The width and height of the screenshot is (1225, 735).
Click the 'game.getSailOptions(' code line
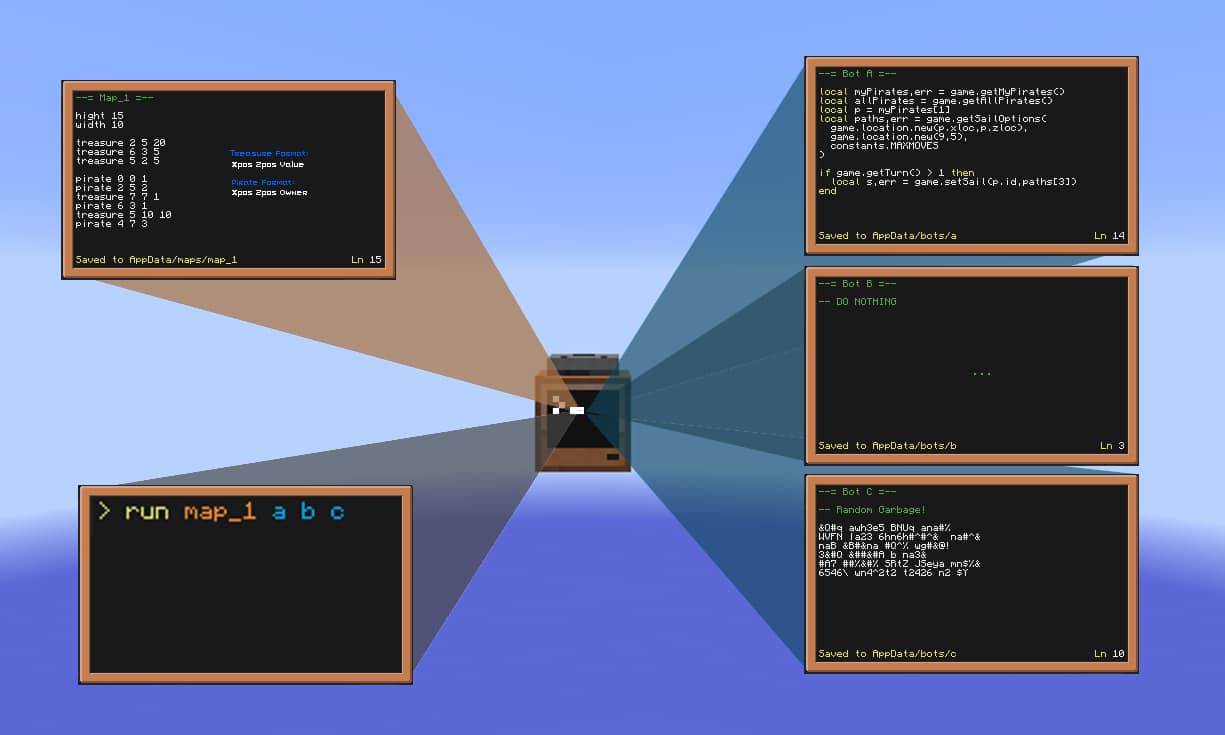point(932,119)
